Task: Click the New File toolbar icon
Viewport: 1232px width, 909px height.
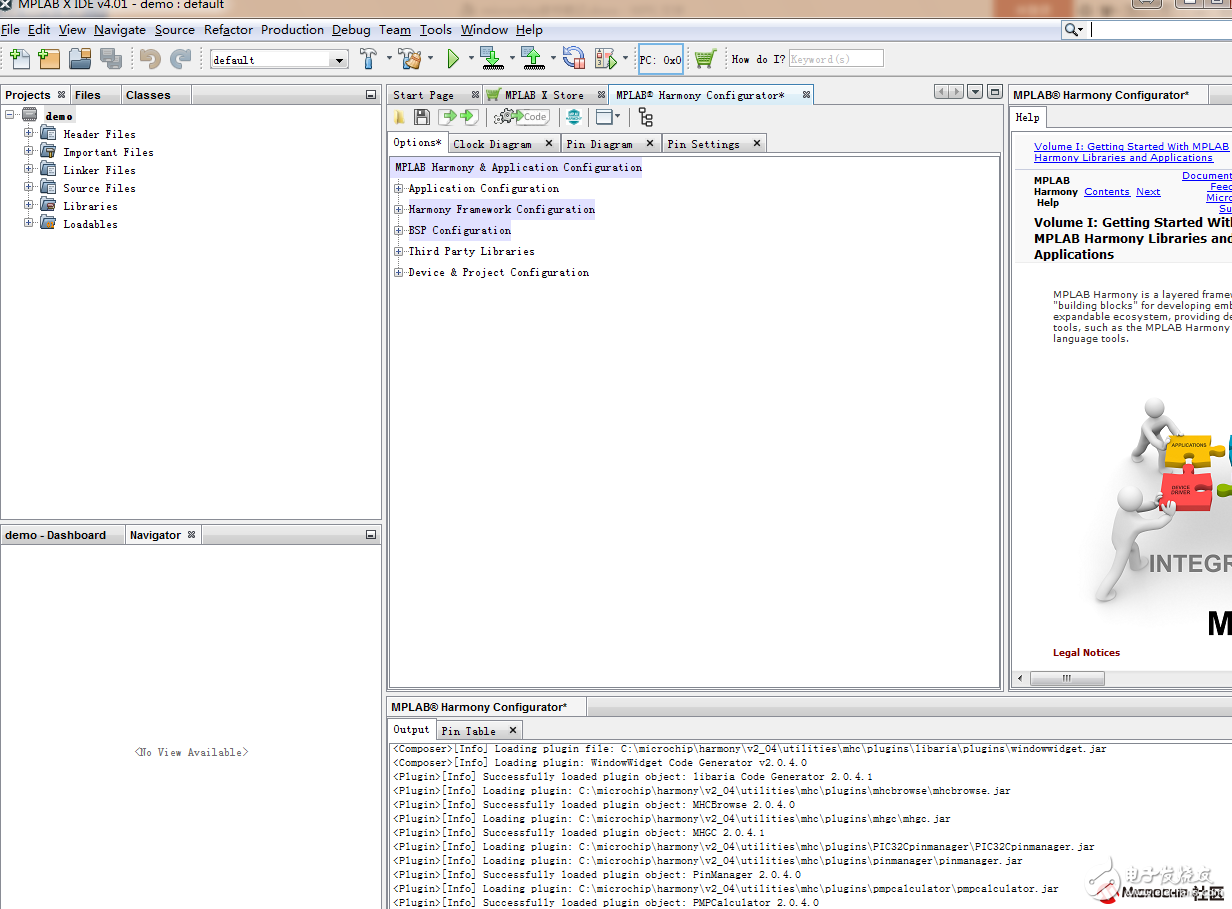Action: (x=19, y=59)
